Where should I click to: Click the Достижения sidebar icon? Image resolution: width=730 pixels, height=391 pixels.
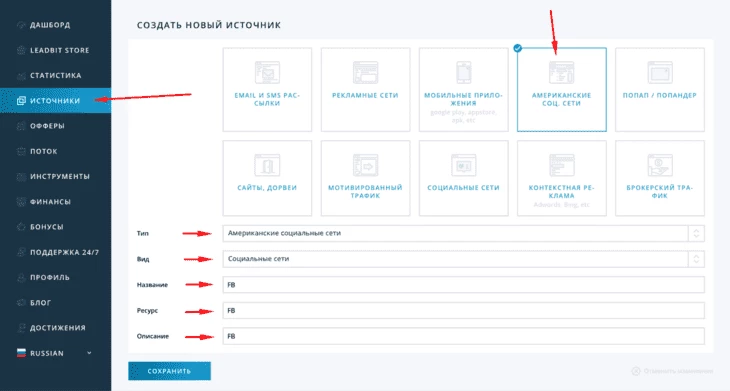pos(21,328)
